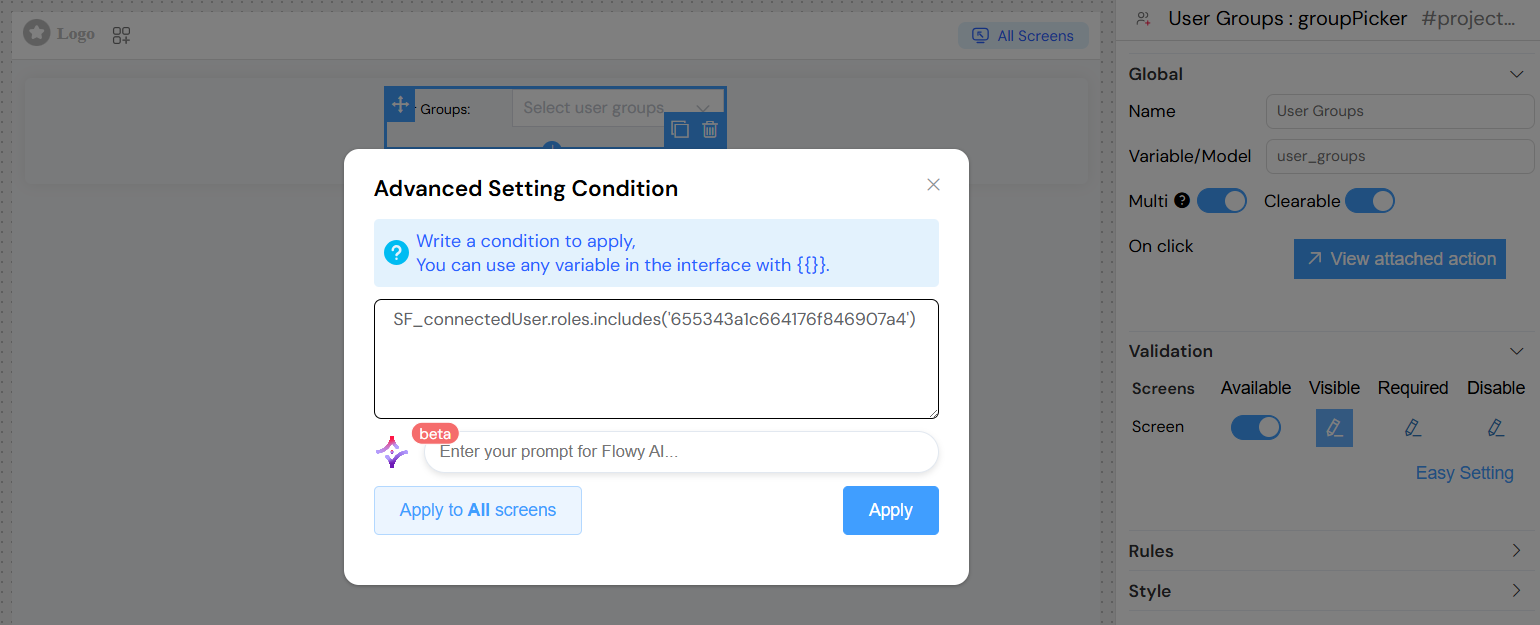Edit the Disable condition pencil icon
Screen dimensions: 1540x625
tap(1495, 428)
